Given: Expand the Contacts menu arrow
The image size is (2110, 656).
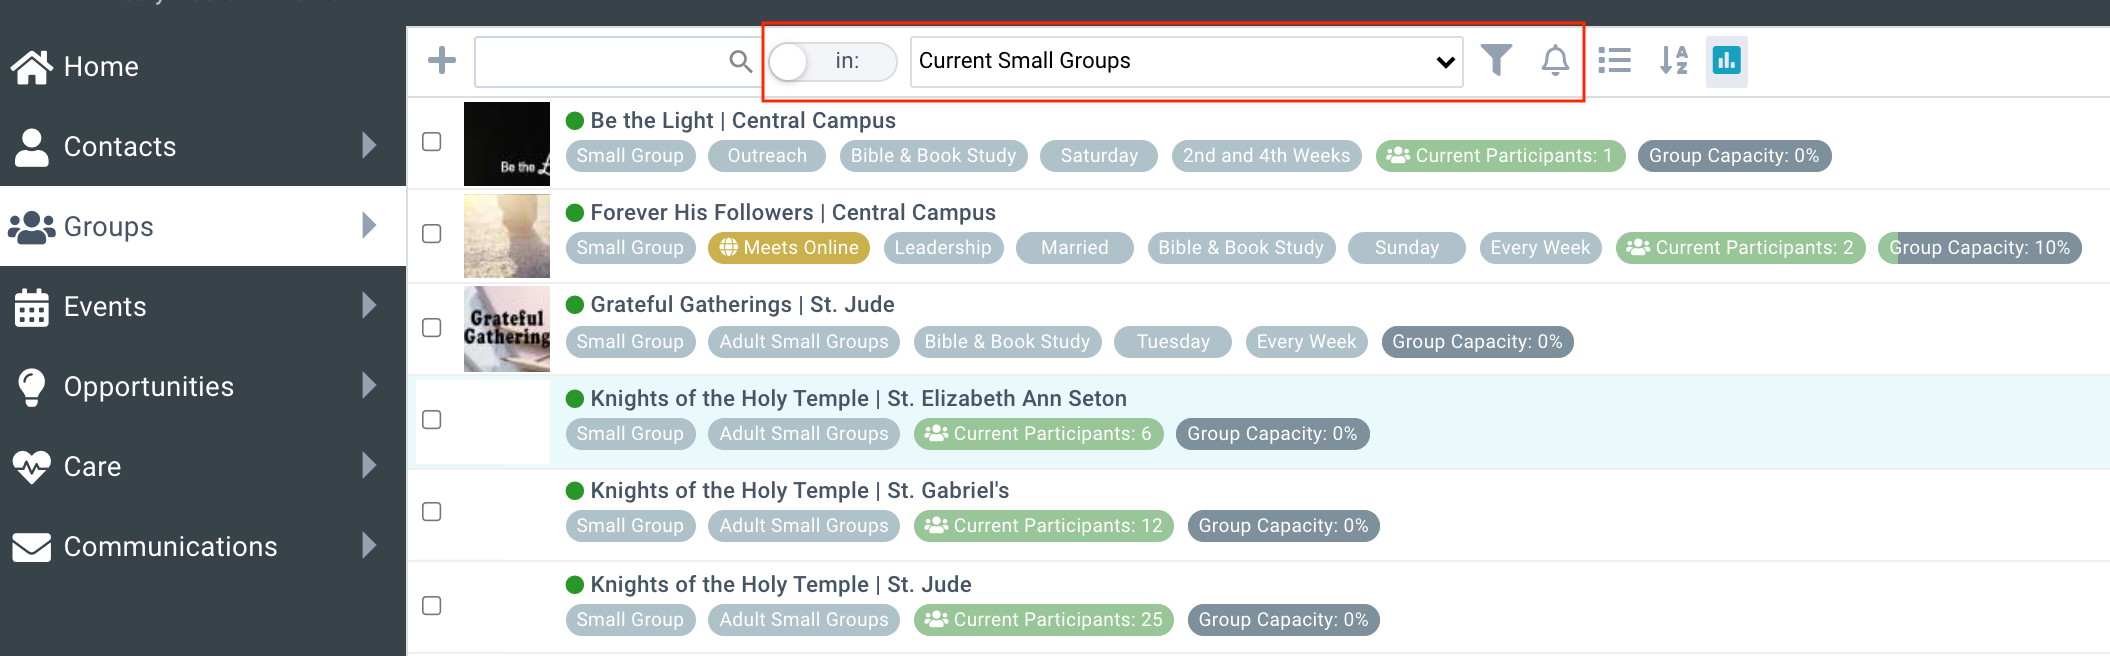Looking at the screenshot, I should pos(369,146).
